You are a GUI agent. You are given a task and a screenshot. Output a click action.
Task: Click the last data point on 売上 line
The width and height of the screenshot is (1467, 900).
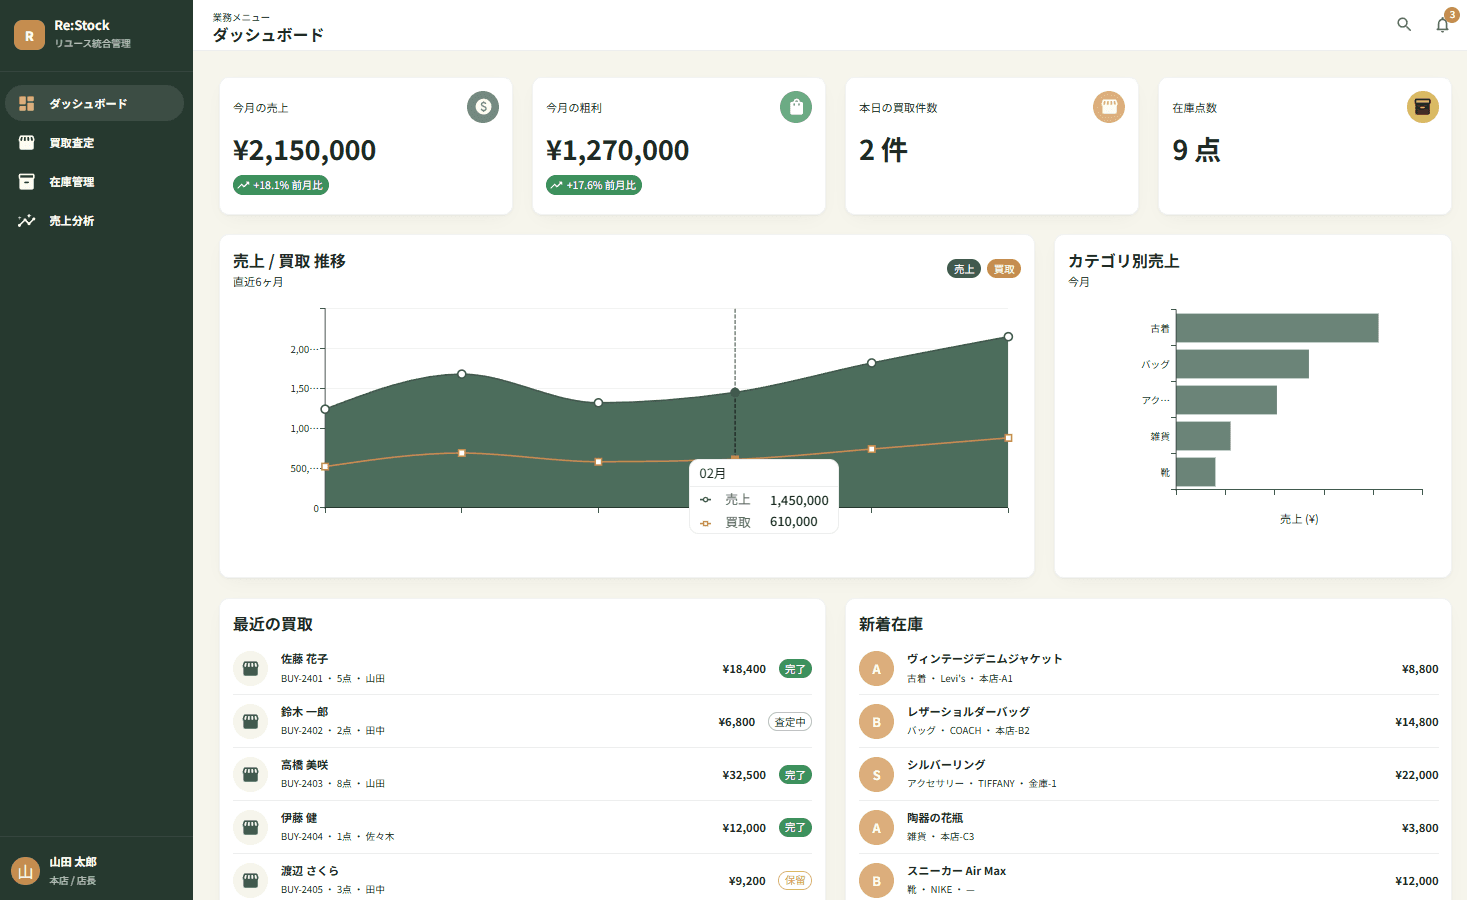point(1008,337)
